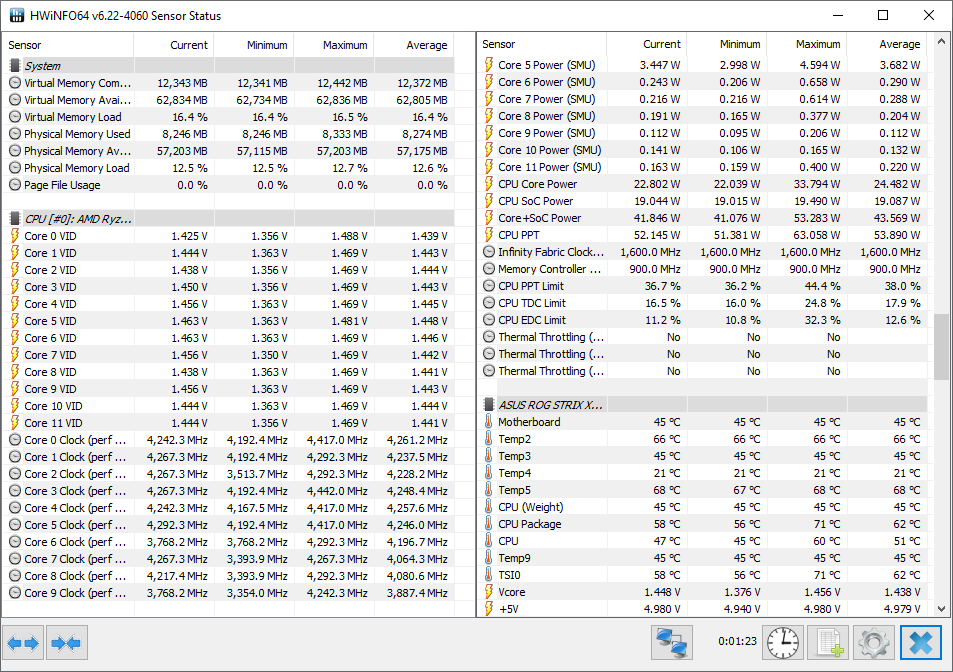Click the lightning icon beside Core 0 VID
The height and width of the screenshot is (672, 953).
(15, 236)
